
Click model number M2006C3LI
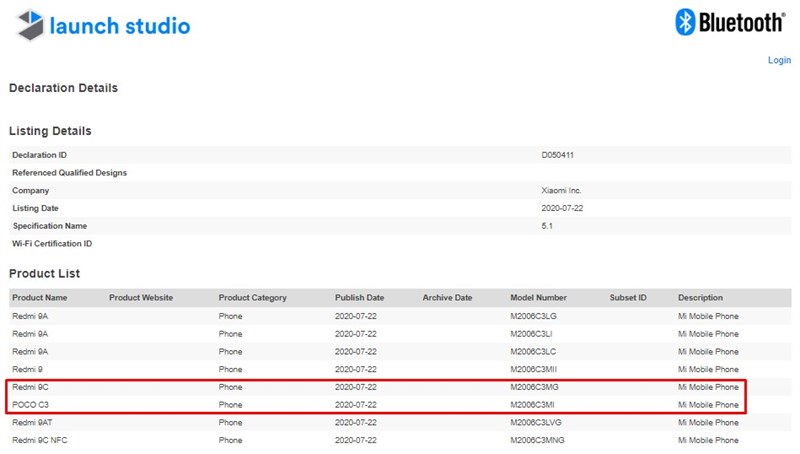click(x=531, y=334)
